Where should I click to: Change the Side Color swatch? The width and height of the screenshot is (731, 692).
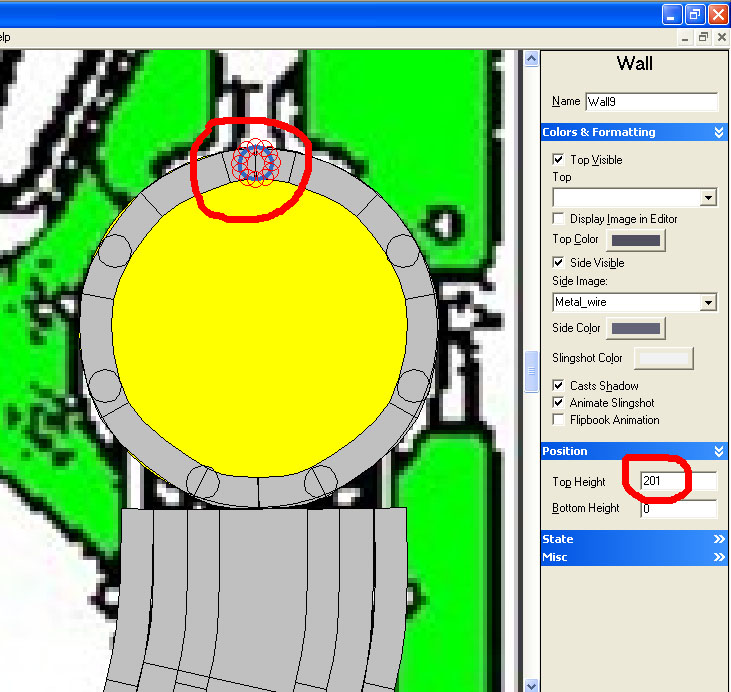(x=636, y=329)
